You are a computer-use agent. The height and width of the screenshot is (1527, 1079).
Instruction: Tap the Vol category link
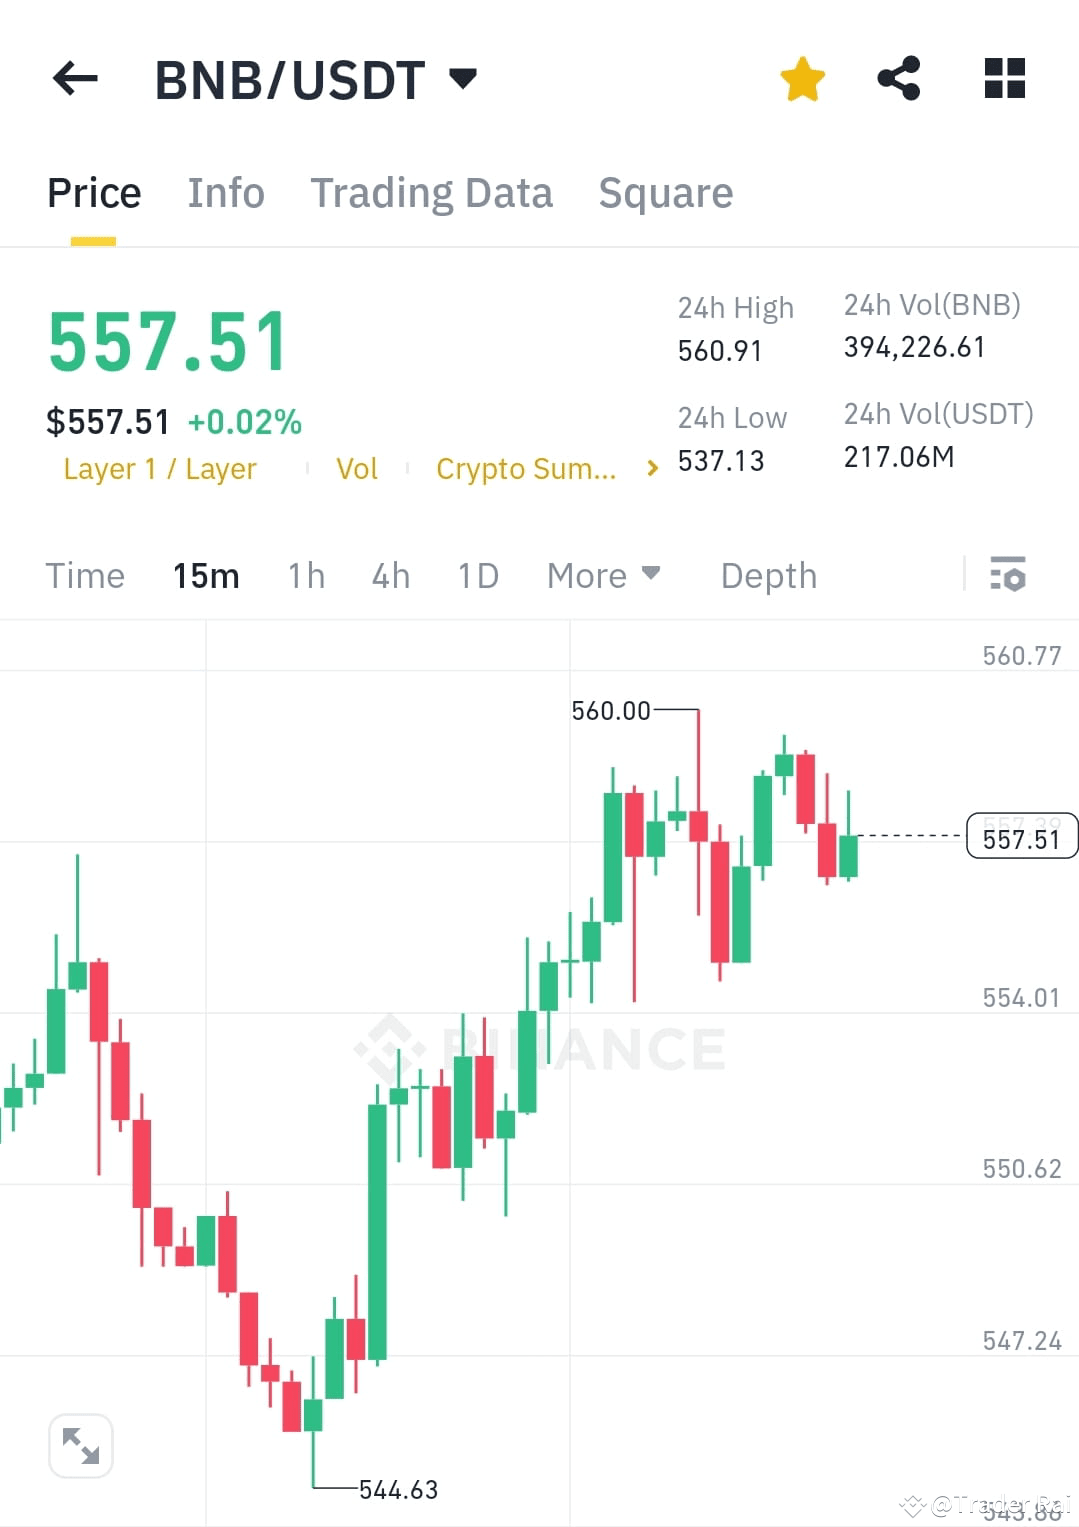[357, 468]
